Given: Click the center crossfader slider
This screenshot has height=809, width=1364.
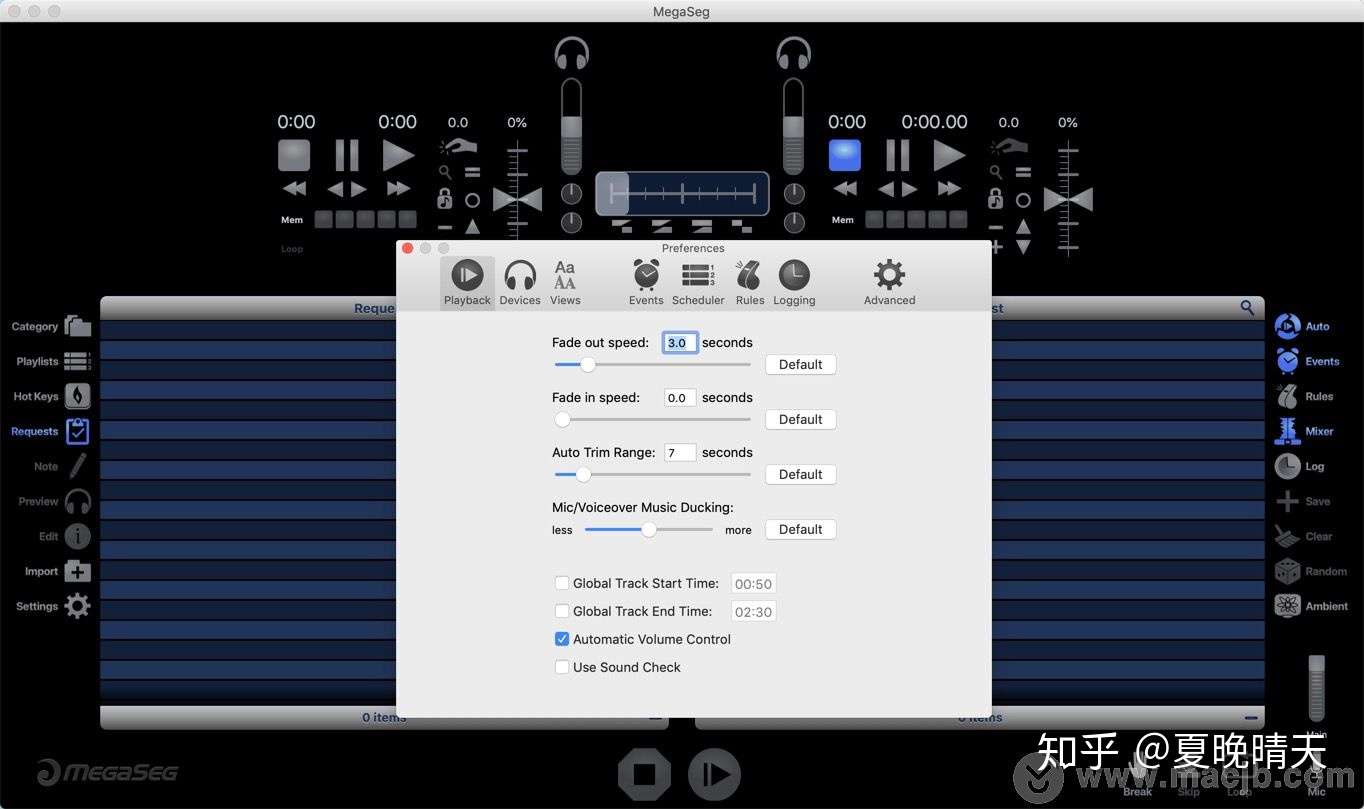Looking at the screenshot, I should pyautogui.click(x=683, y=193).
